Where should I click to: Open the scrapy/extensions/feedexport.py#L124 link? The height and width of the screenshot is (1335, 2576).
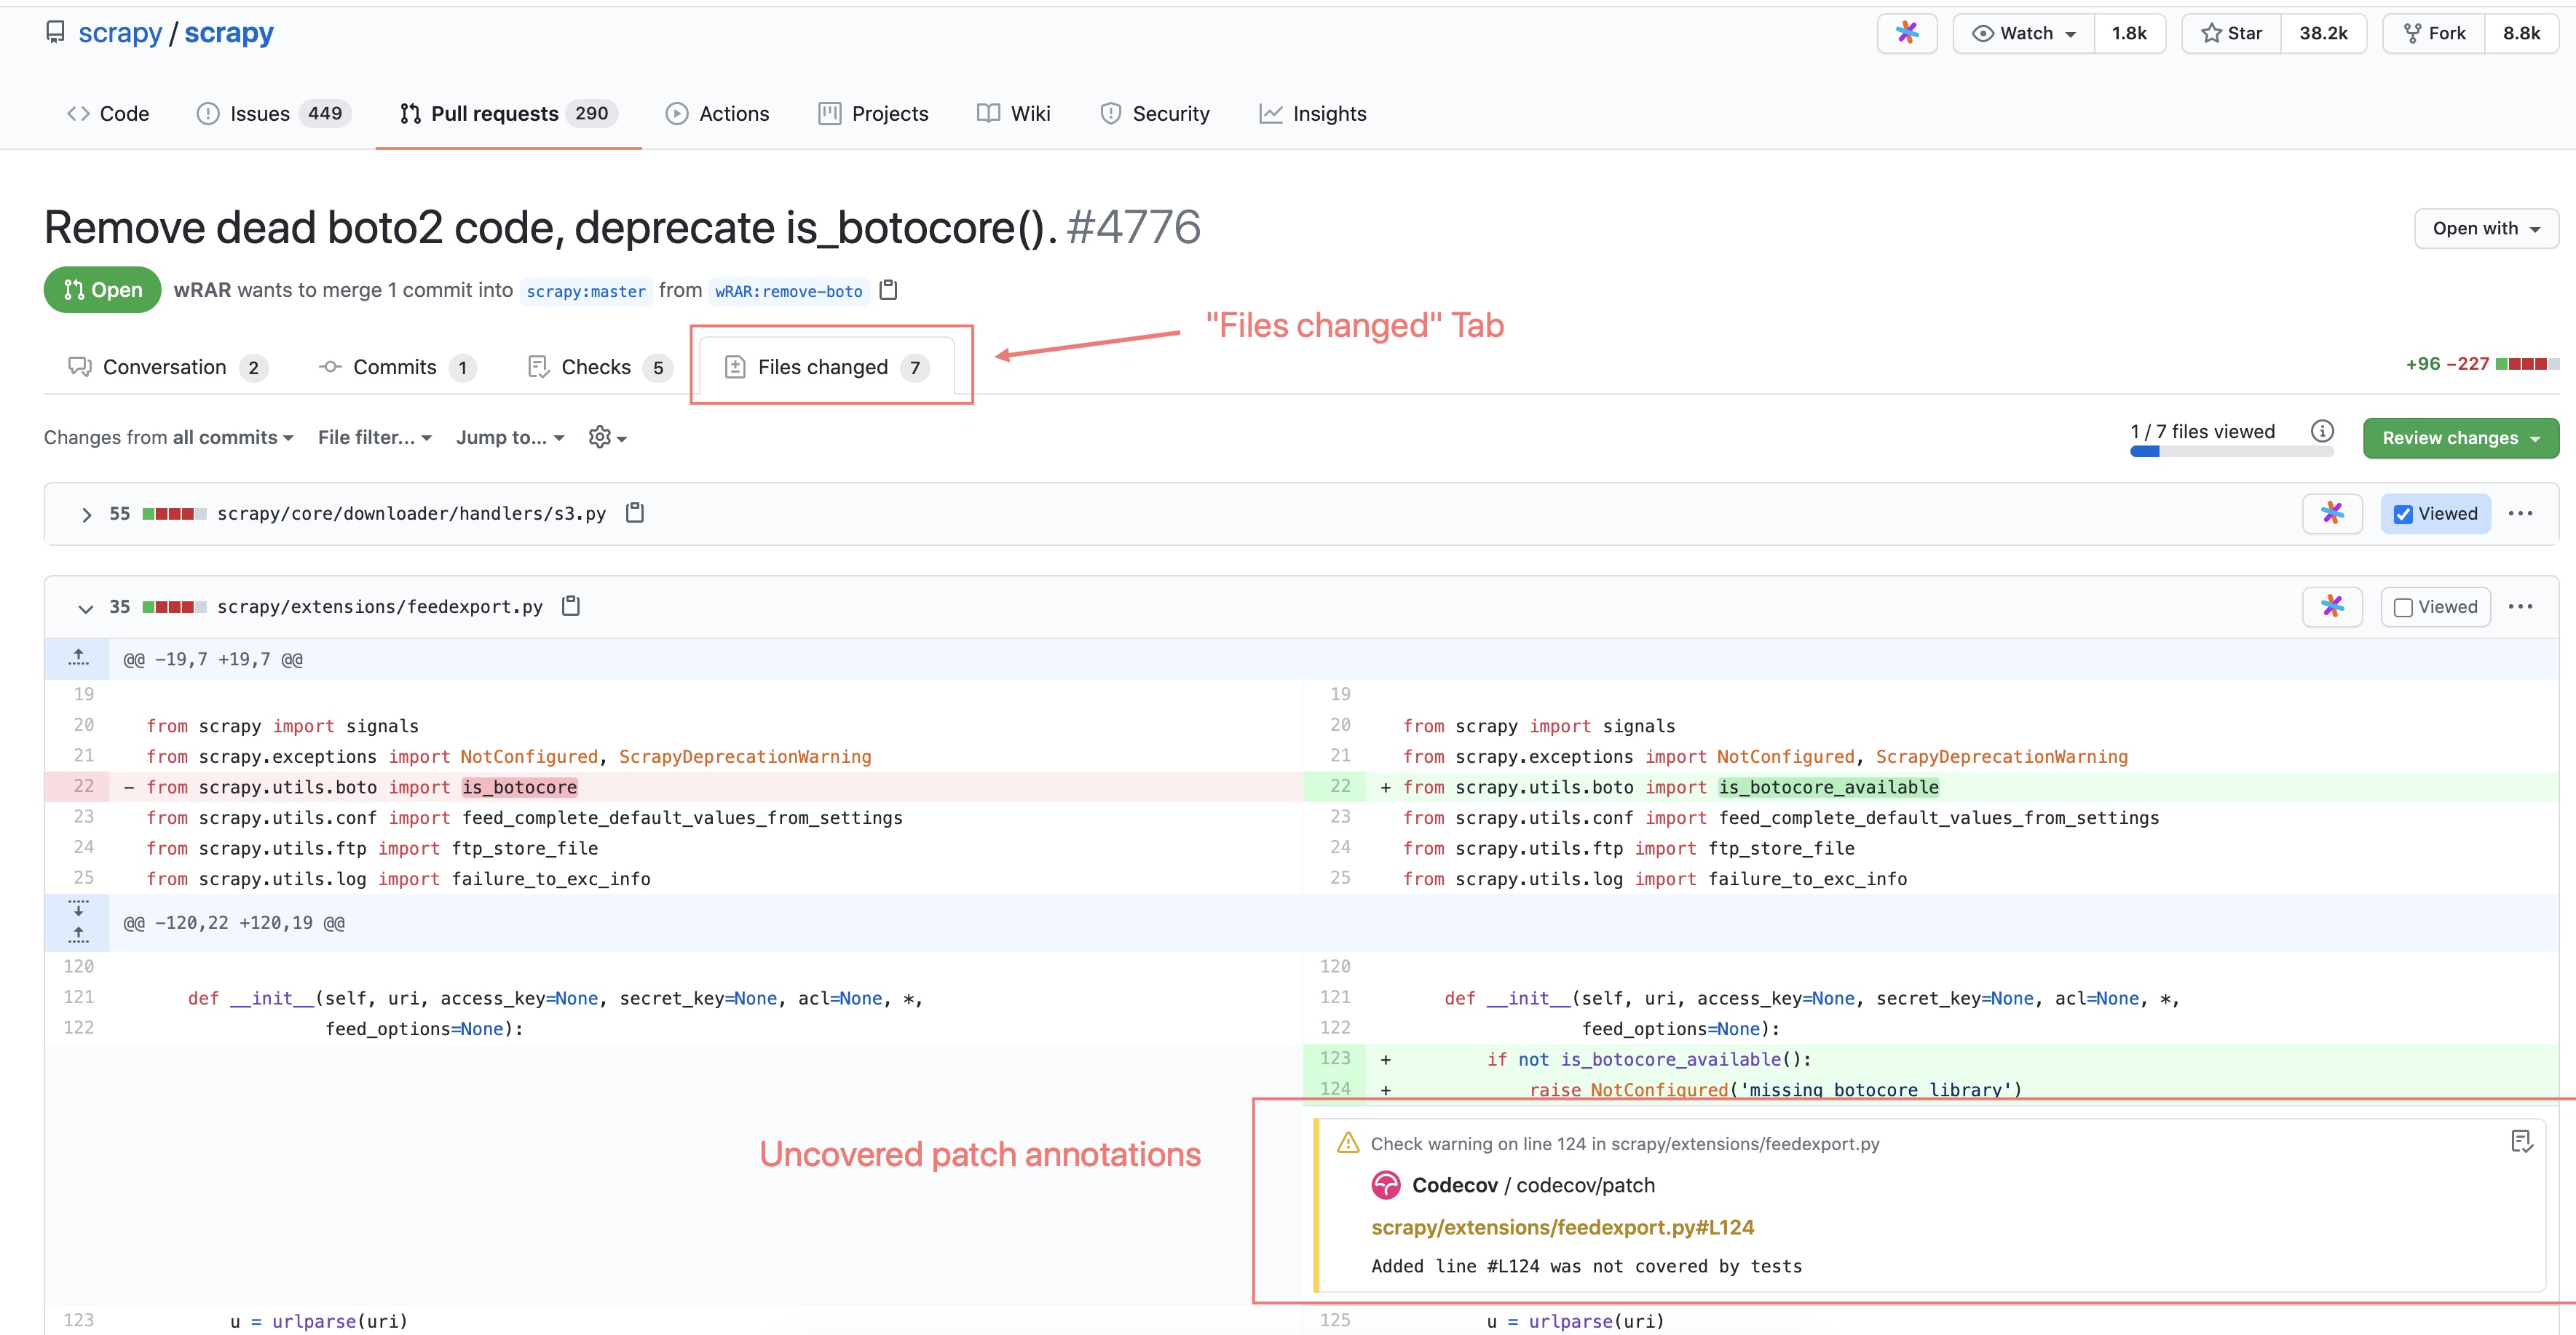(1562, 1227)
